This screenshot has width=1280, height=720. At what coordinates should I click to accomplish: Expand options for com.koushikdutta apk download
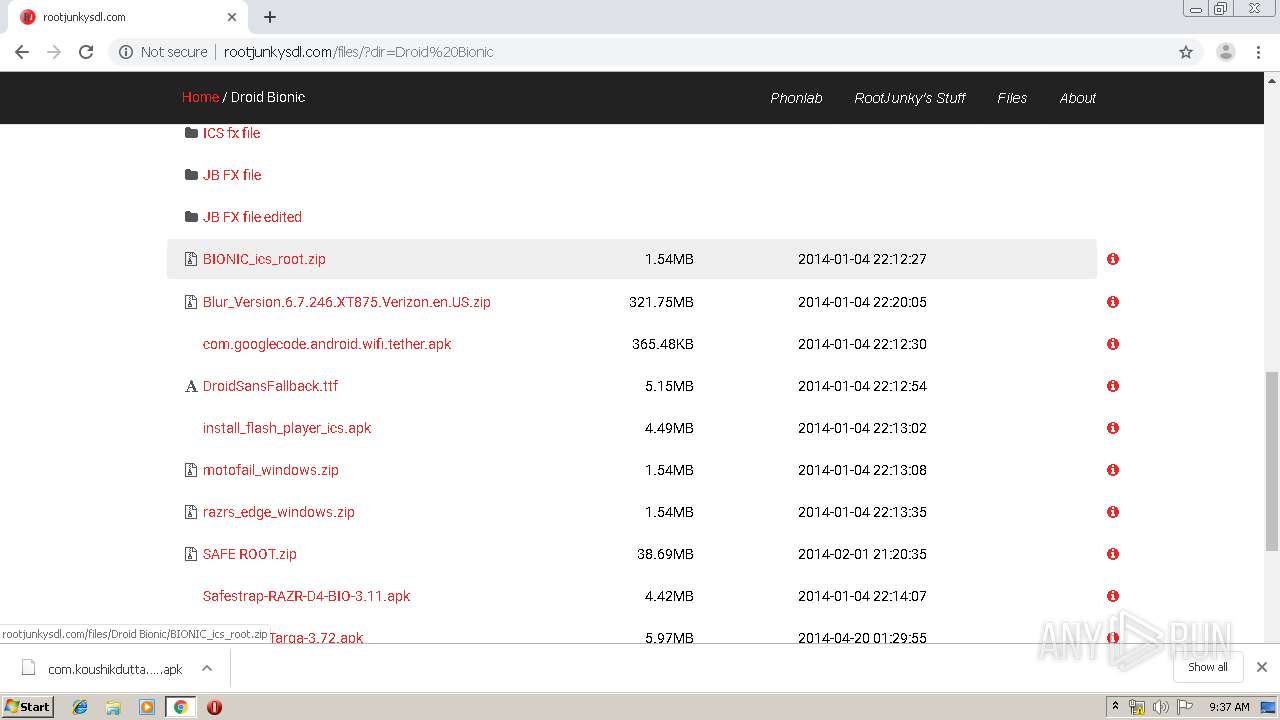[x=207, y=668]
